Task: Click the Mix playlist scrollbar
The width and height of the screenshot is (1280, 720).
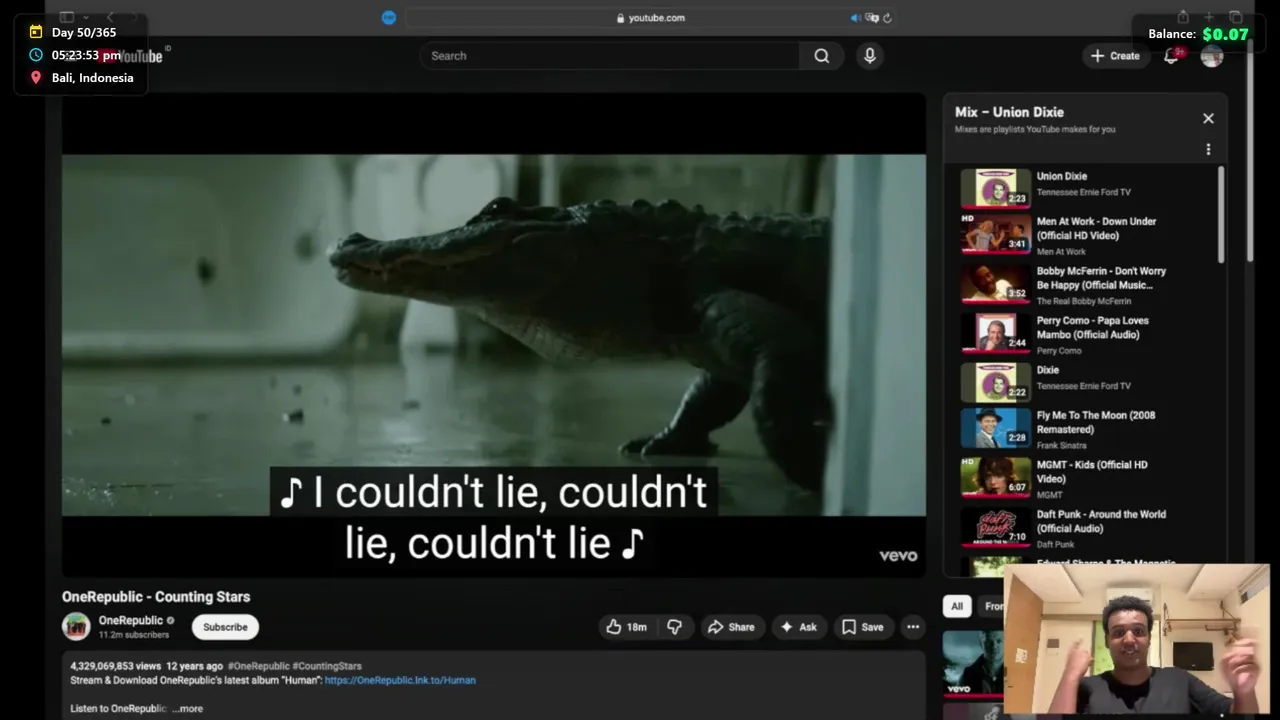Action: pos(1221,215)
